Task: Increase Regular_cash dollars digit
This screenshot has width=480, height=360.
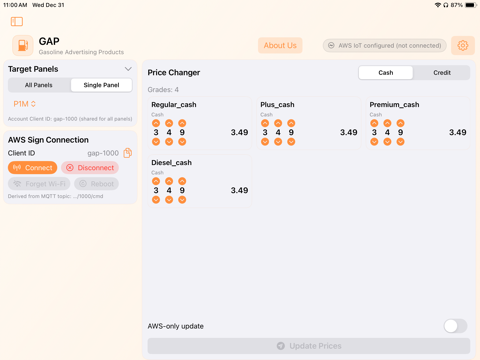Action: click(x=156, y=123)
